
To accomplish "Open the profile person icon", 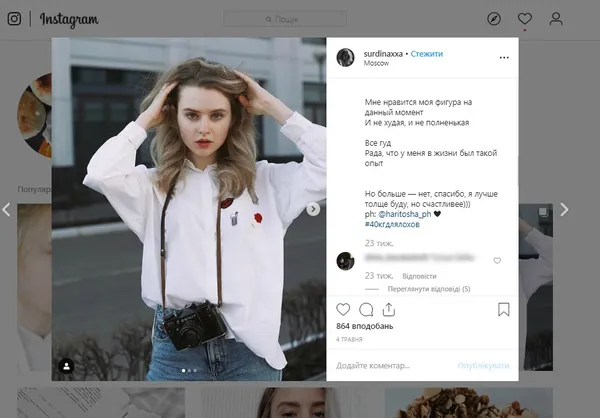I will [x=556, y=19].
